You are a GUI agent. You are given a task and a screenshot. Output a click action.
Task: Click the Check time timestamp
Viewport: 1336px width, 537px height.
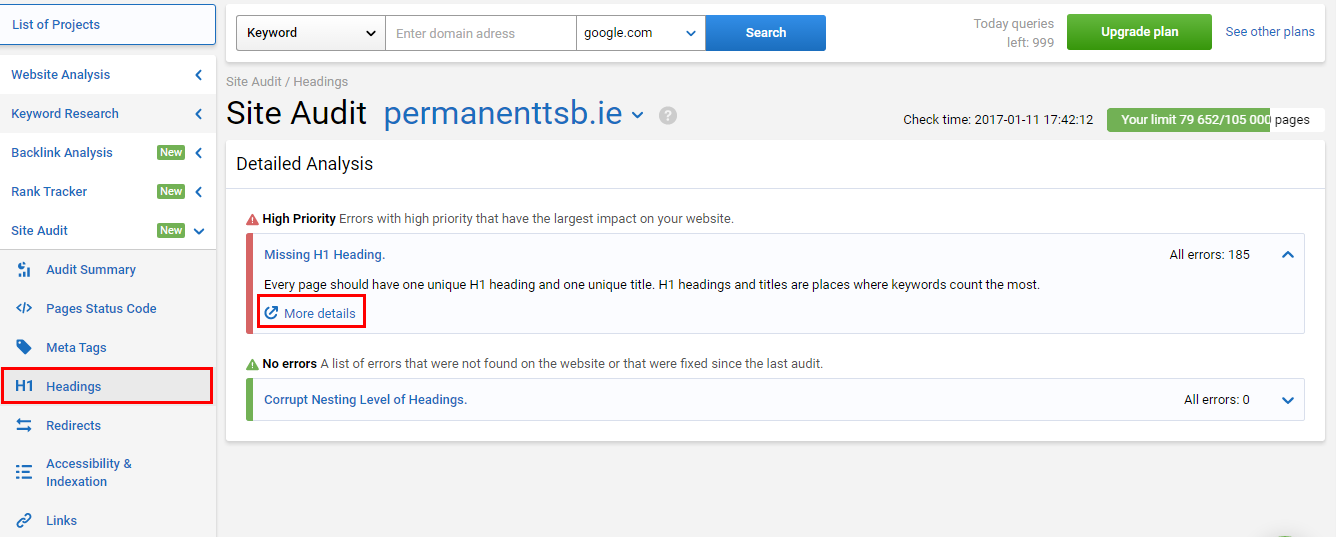point(998,120)
